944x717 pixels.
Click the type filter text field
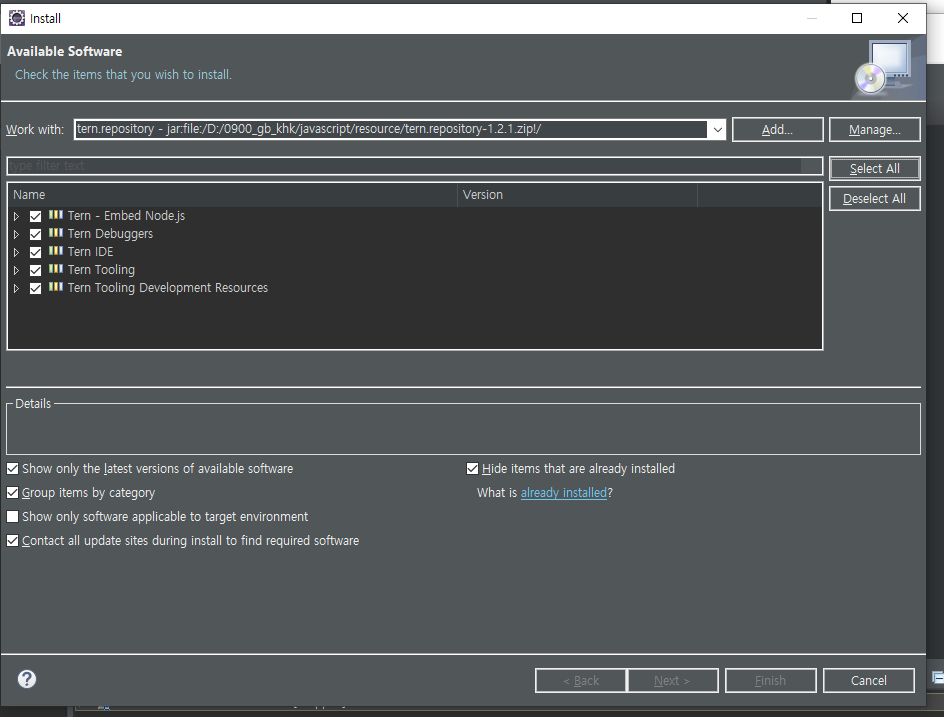[414, 166]
